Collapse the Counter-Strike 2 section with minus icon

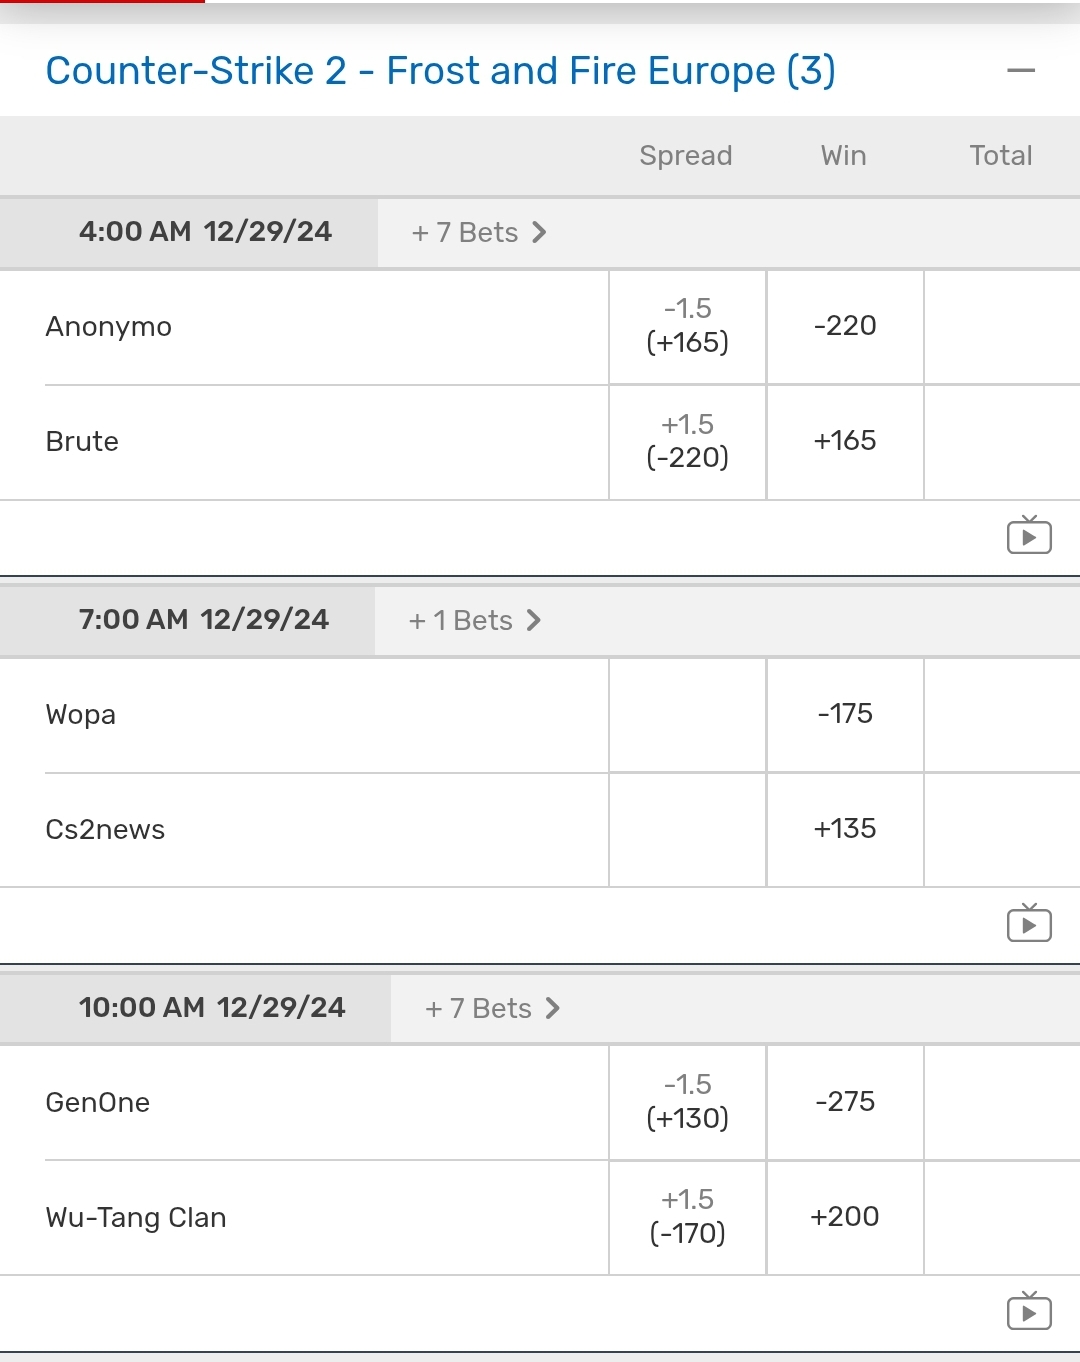(1021, 71)
